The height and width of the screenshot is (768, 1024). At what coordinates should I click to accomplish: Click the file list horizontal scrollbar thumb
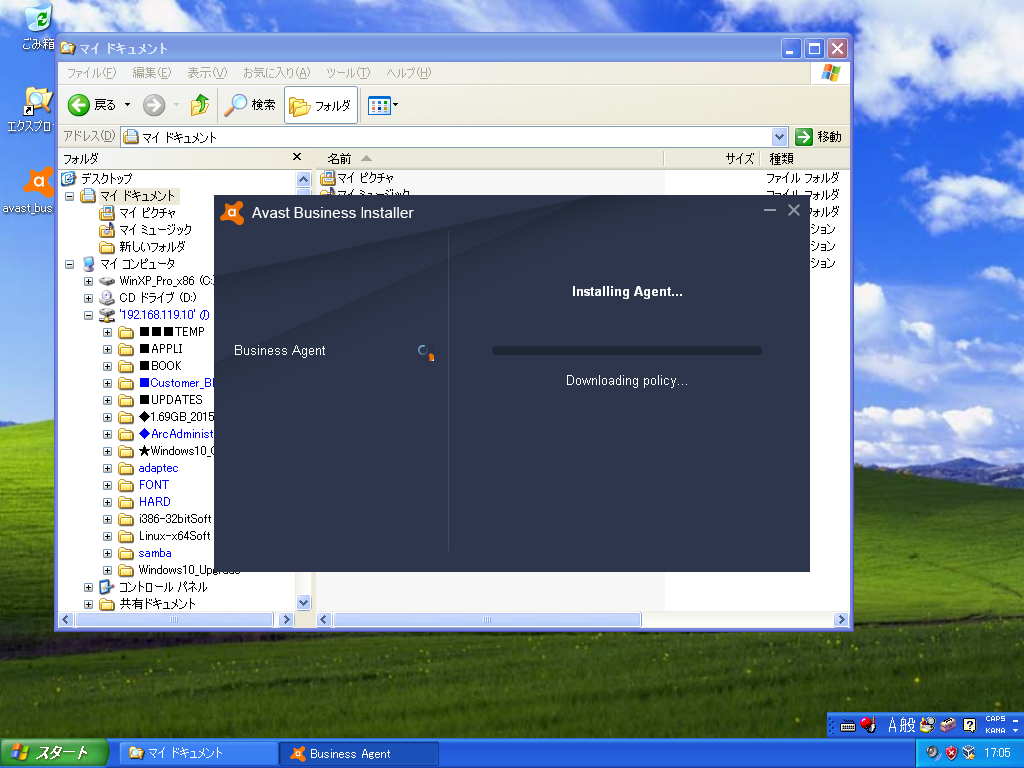(x=487, y=619)
